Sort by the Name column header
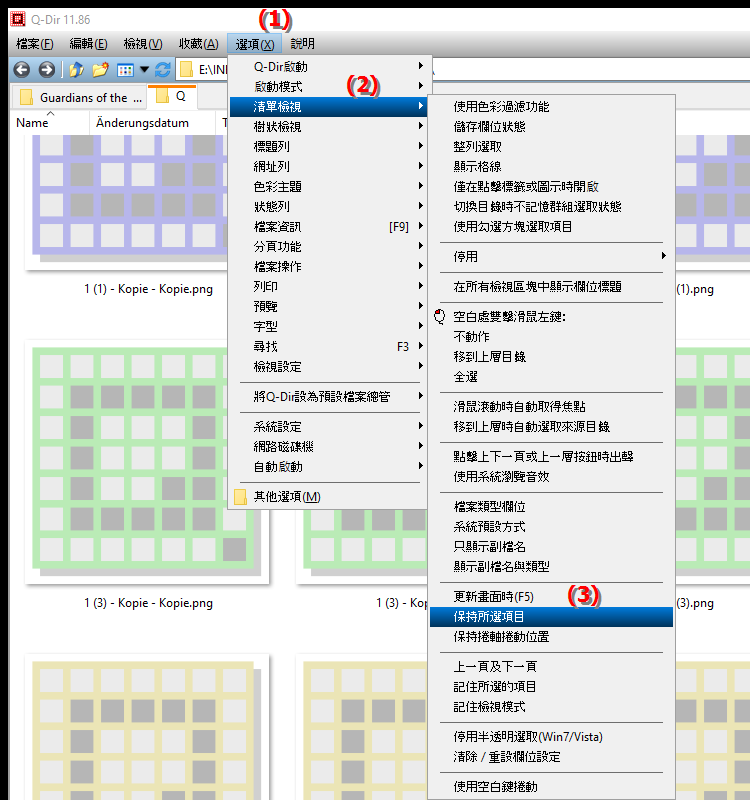This screenshot has height=800, width=750. click(x=49, y=123)
